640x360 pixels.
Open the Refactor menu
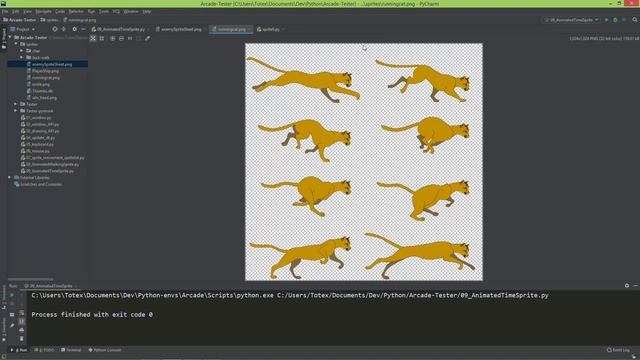pos(76,11)
